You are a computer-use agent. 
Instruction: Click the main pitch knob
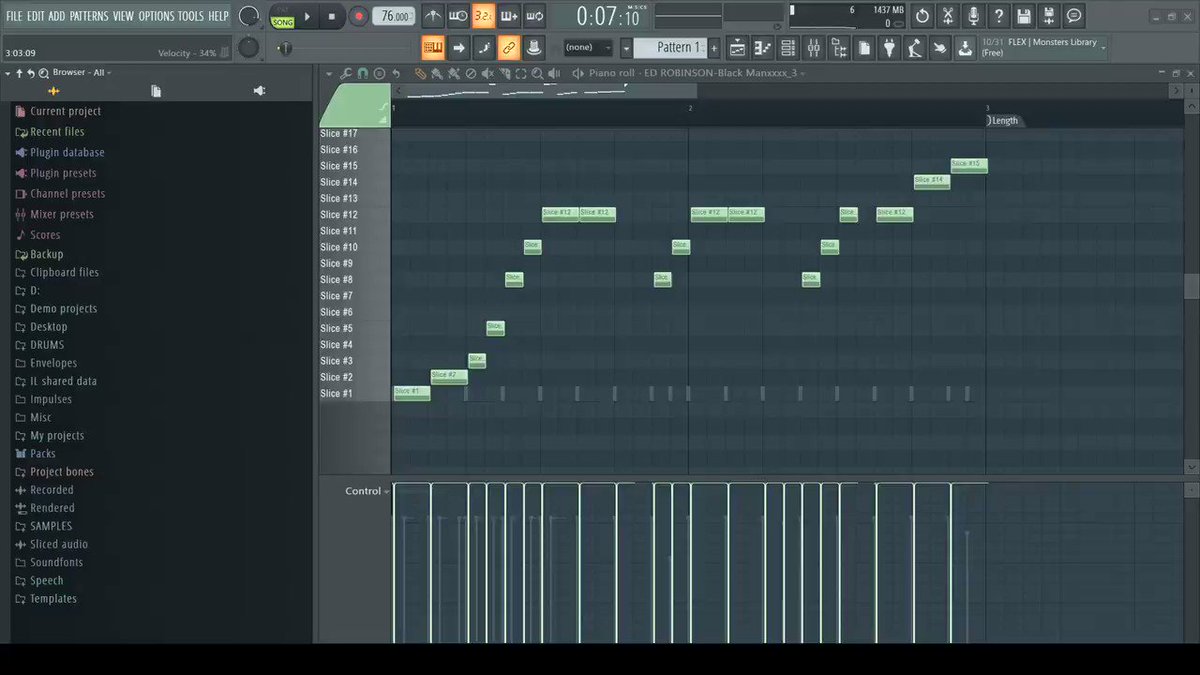248,47
